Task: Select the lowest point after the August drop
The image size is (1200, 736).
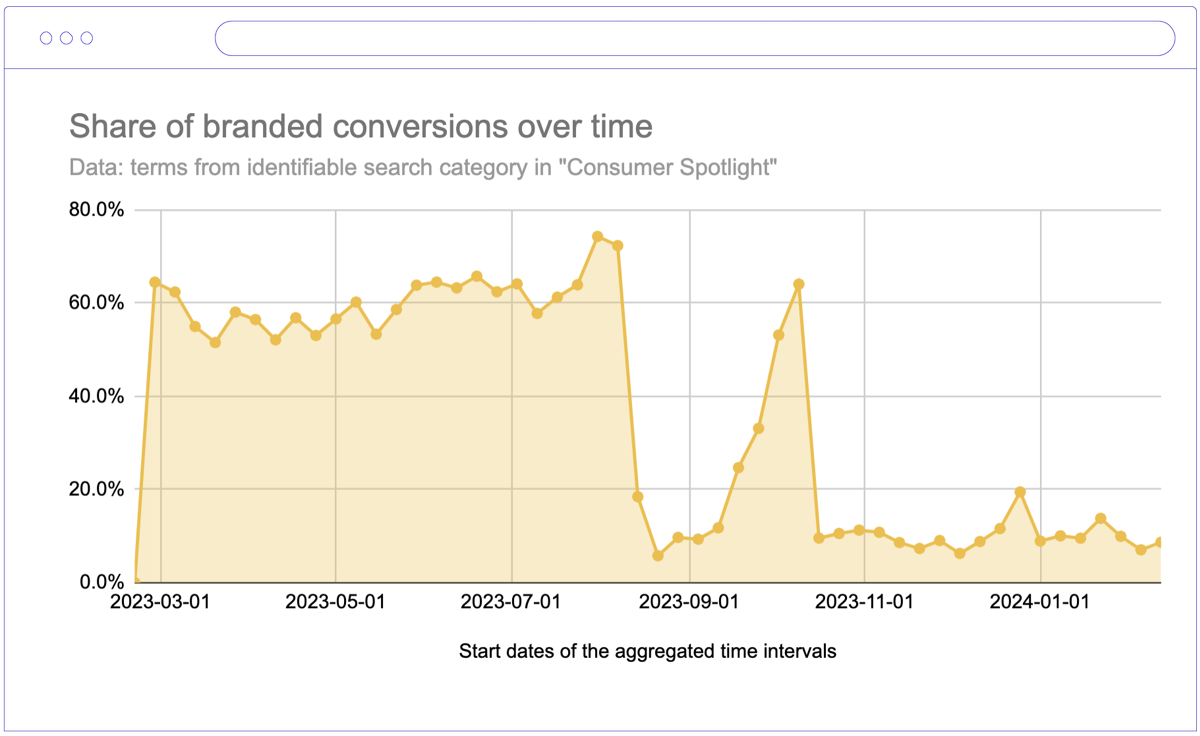Action: coord(658,555)
